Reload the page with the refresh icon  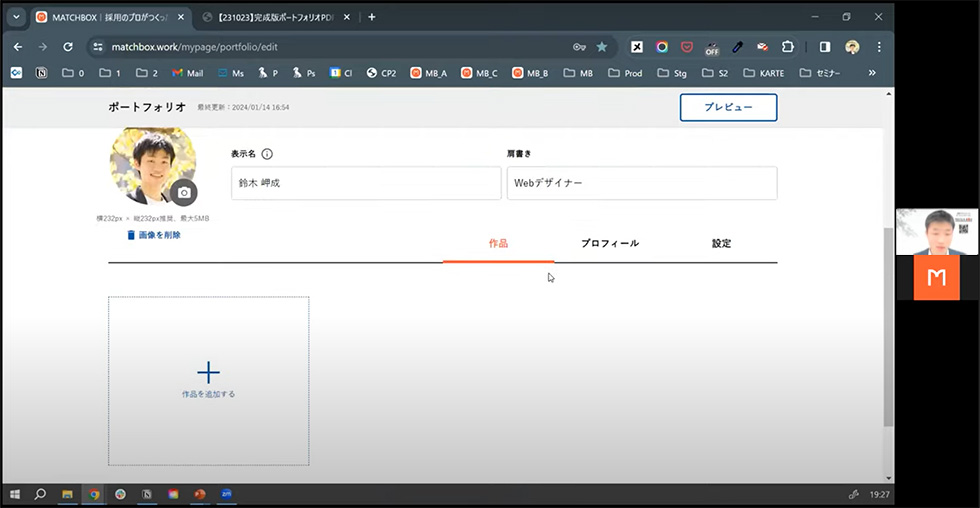(68, 47)
